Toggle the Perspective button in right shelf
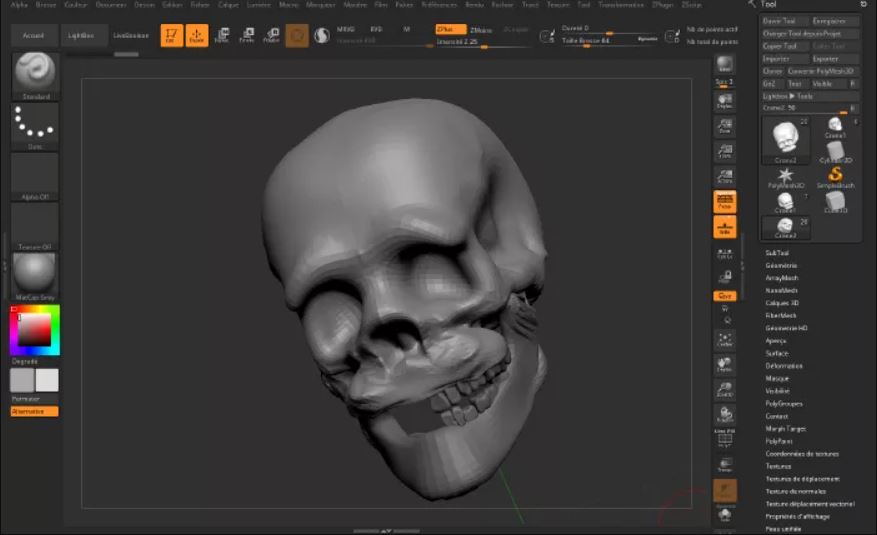 725,202
